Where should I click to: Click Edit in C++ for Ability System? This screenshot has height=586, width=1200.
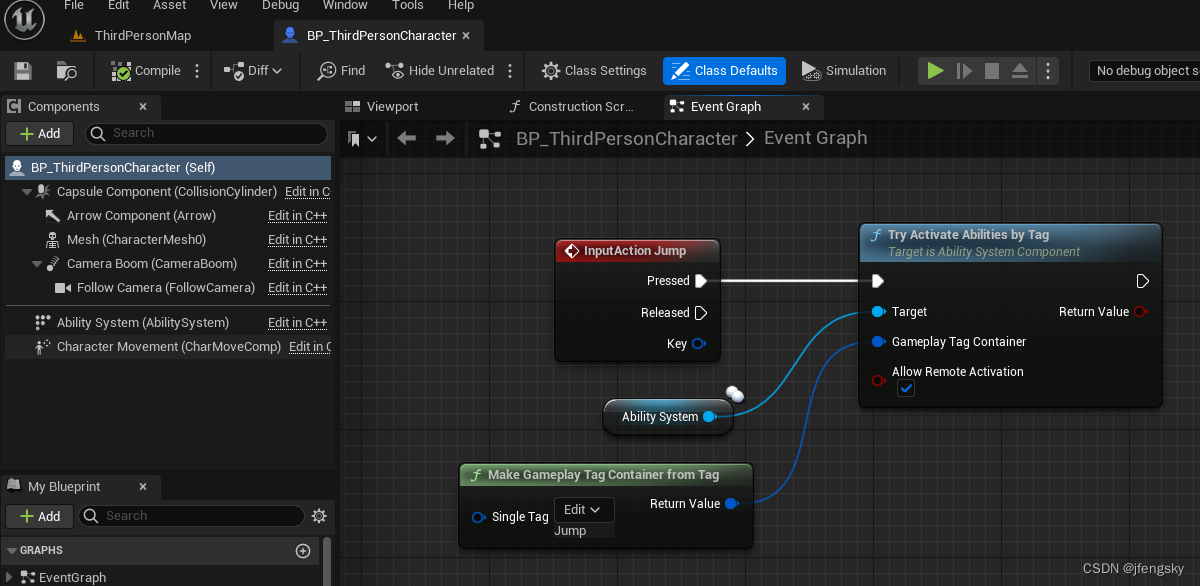(x=298, y=322)
